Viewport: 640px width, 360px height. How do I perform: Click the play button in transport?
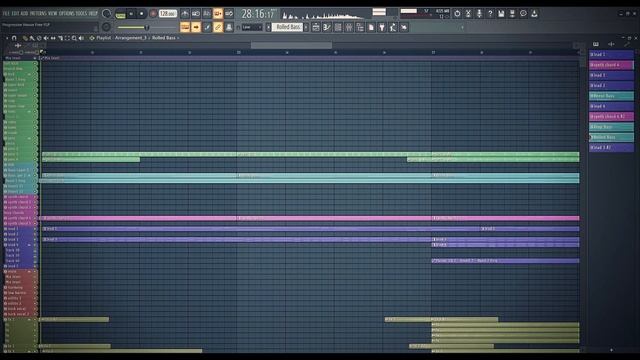point(131,13)
